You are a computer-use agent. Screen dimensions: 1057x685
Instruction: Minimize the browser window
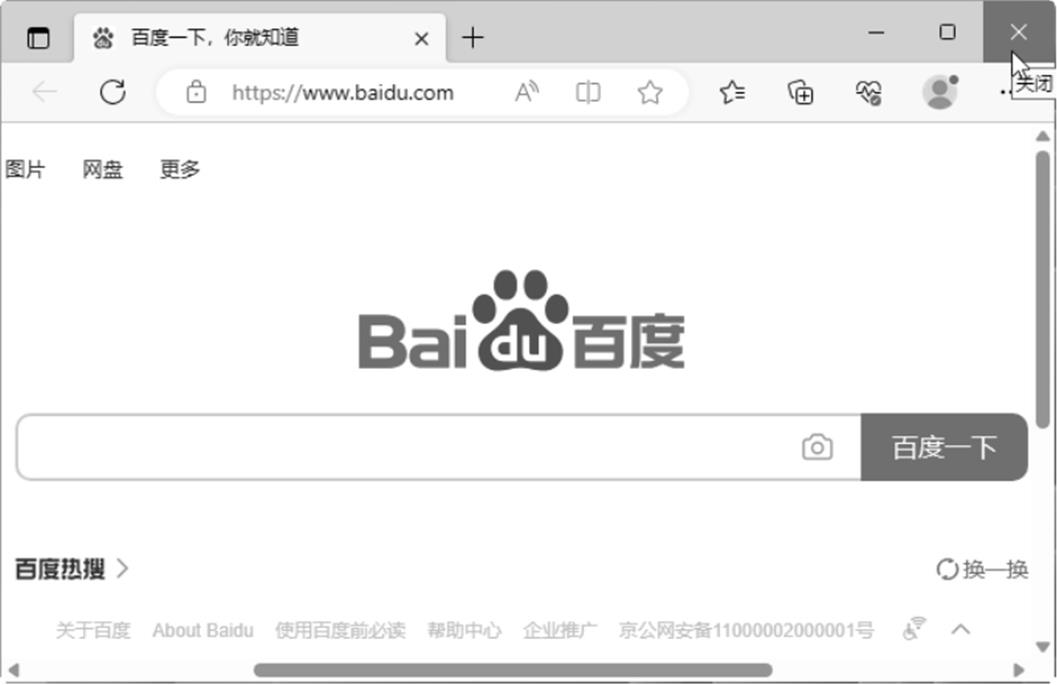(x=876, y=32)
